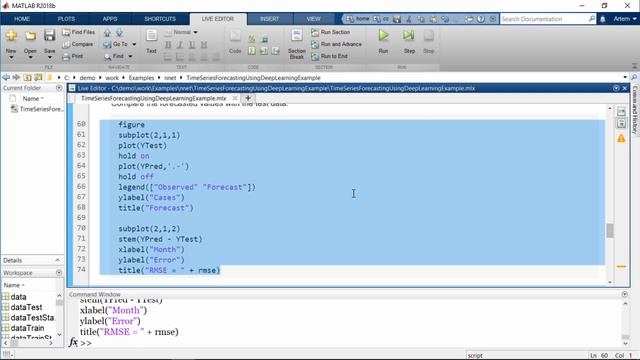Click the browse for folder icon
The height and width of the screenshot is (360, 640).
38,78
